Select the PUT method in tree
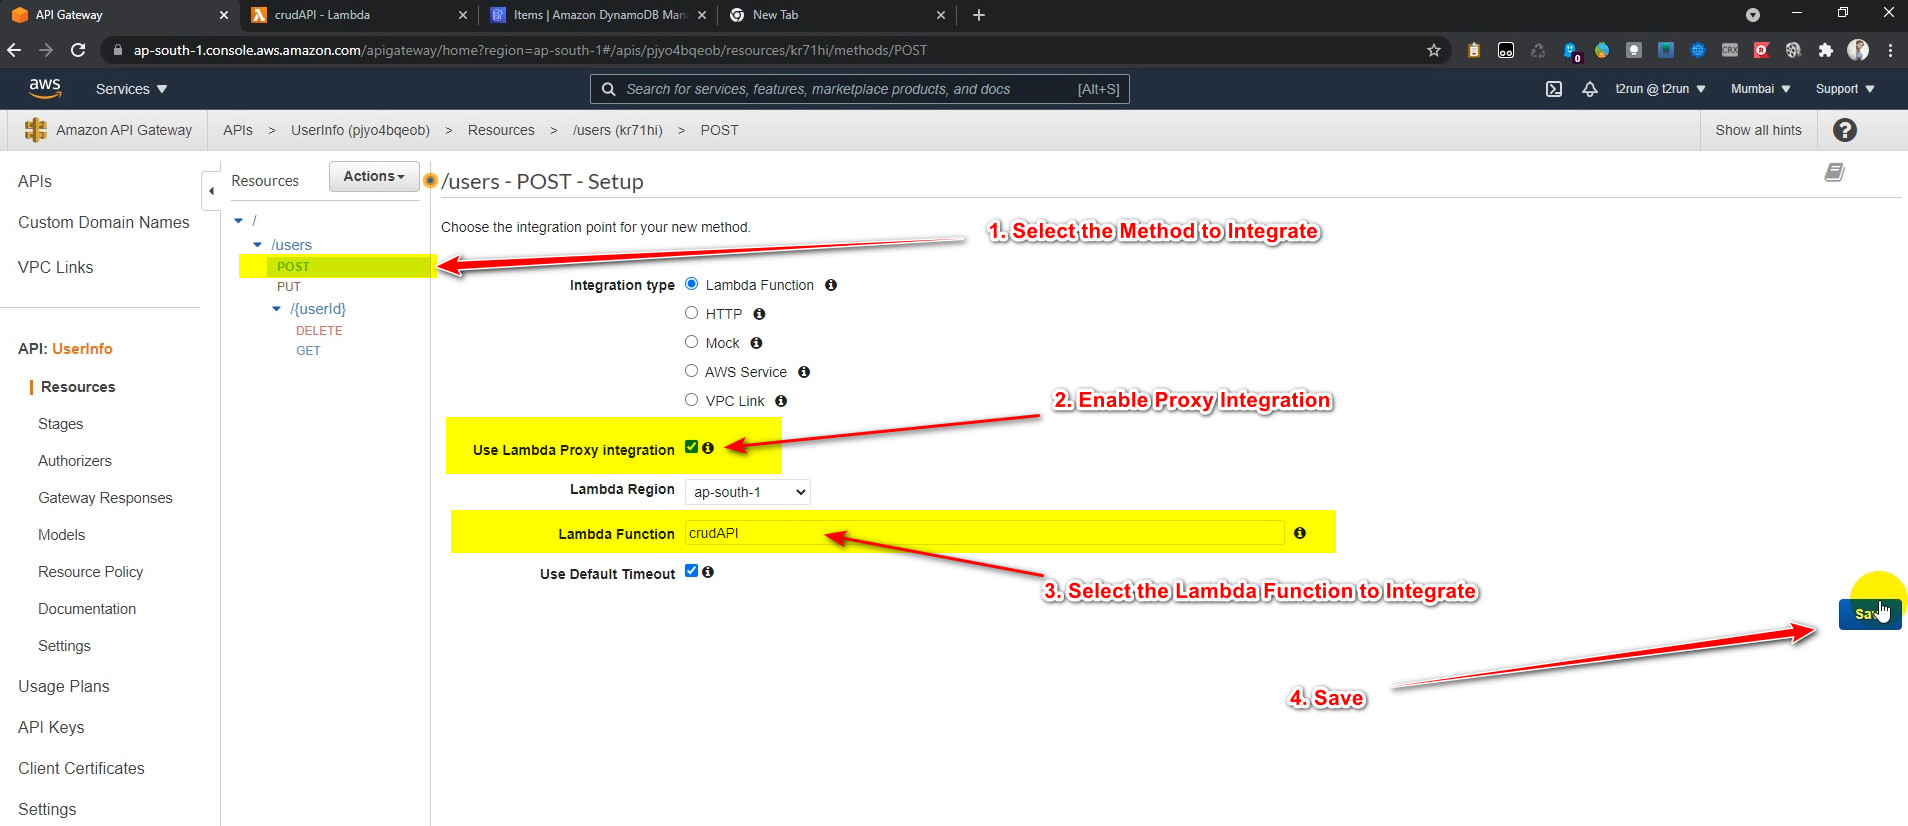The image size is (1908, 826). [x=289, y=287]
